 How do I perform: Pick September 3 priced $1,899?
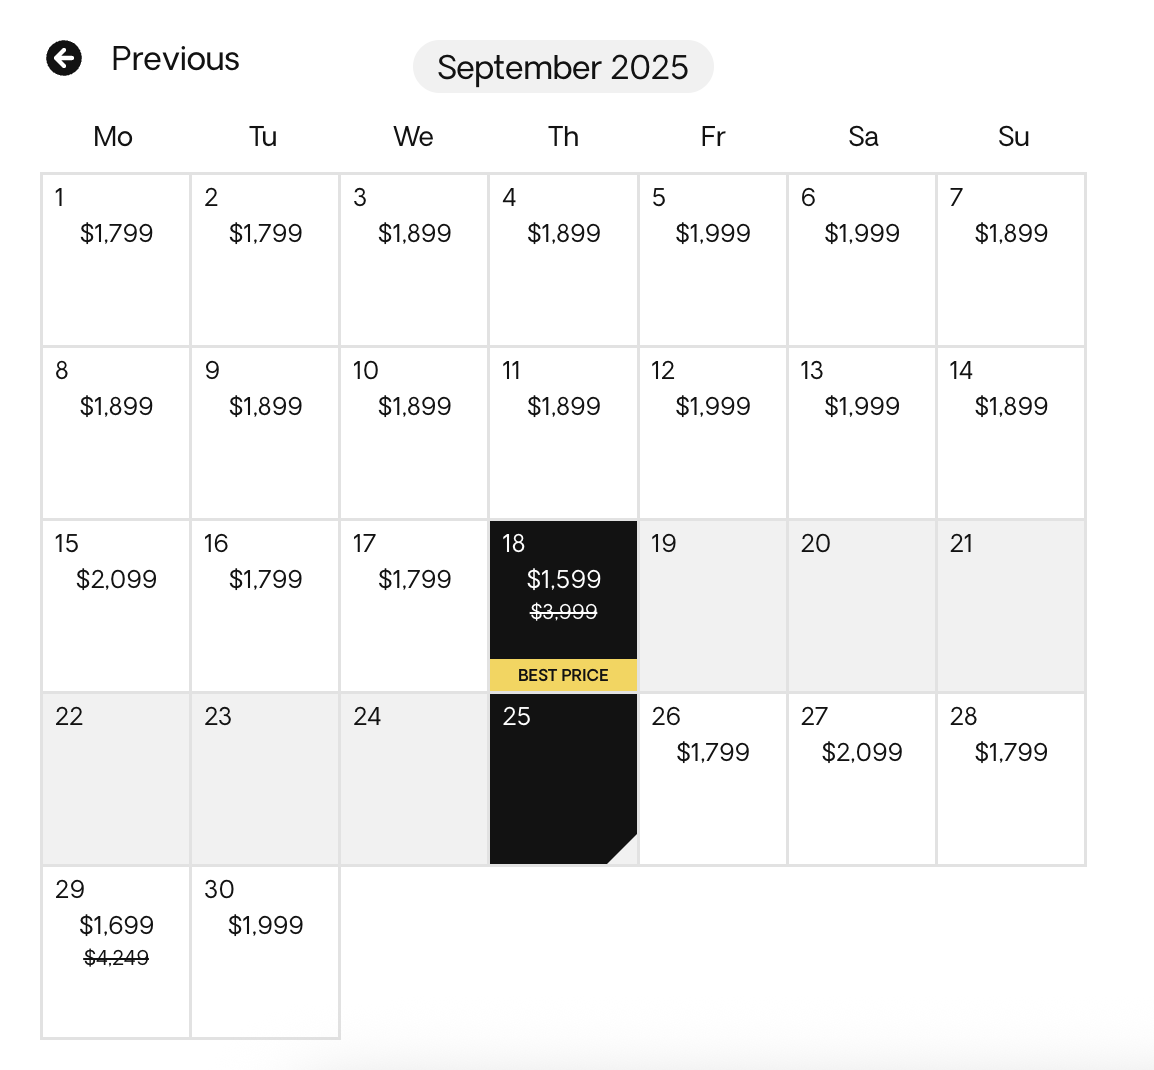point(414,260)
